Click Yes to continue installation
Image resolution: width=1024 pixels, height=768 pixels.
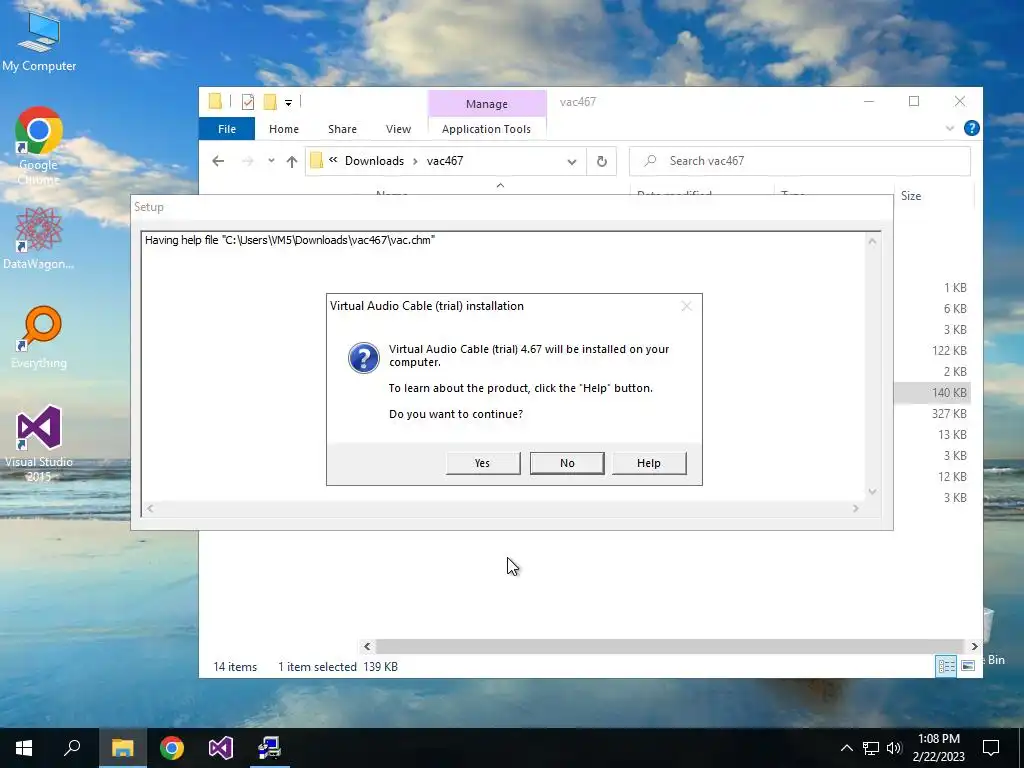point(483,463)
